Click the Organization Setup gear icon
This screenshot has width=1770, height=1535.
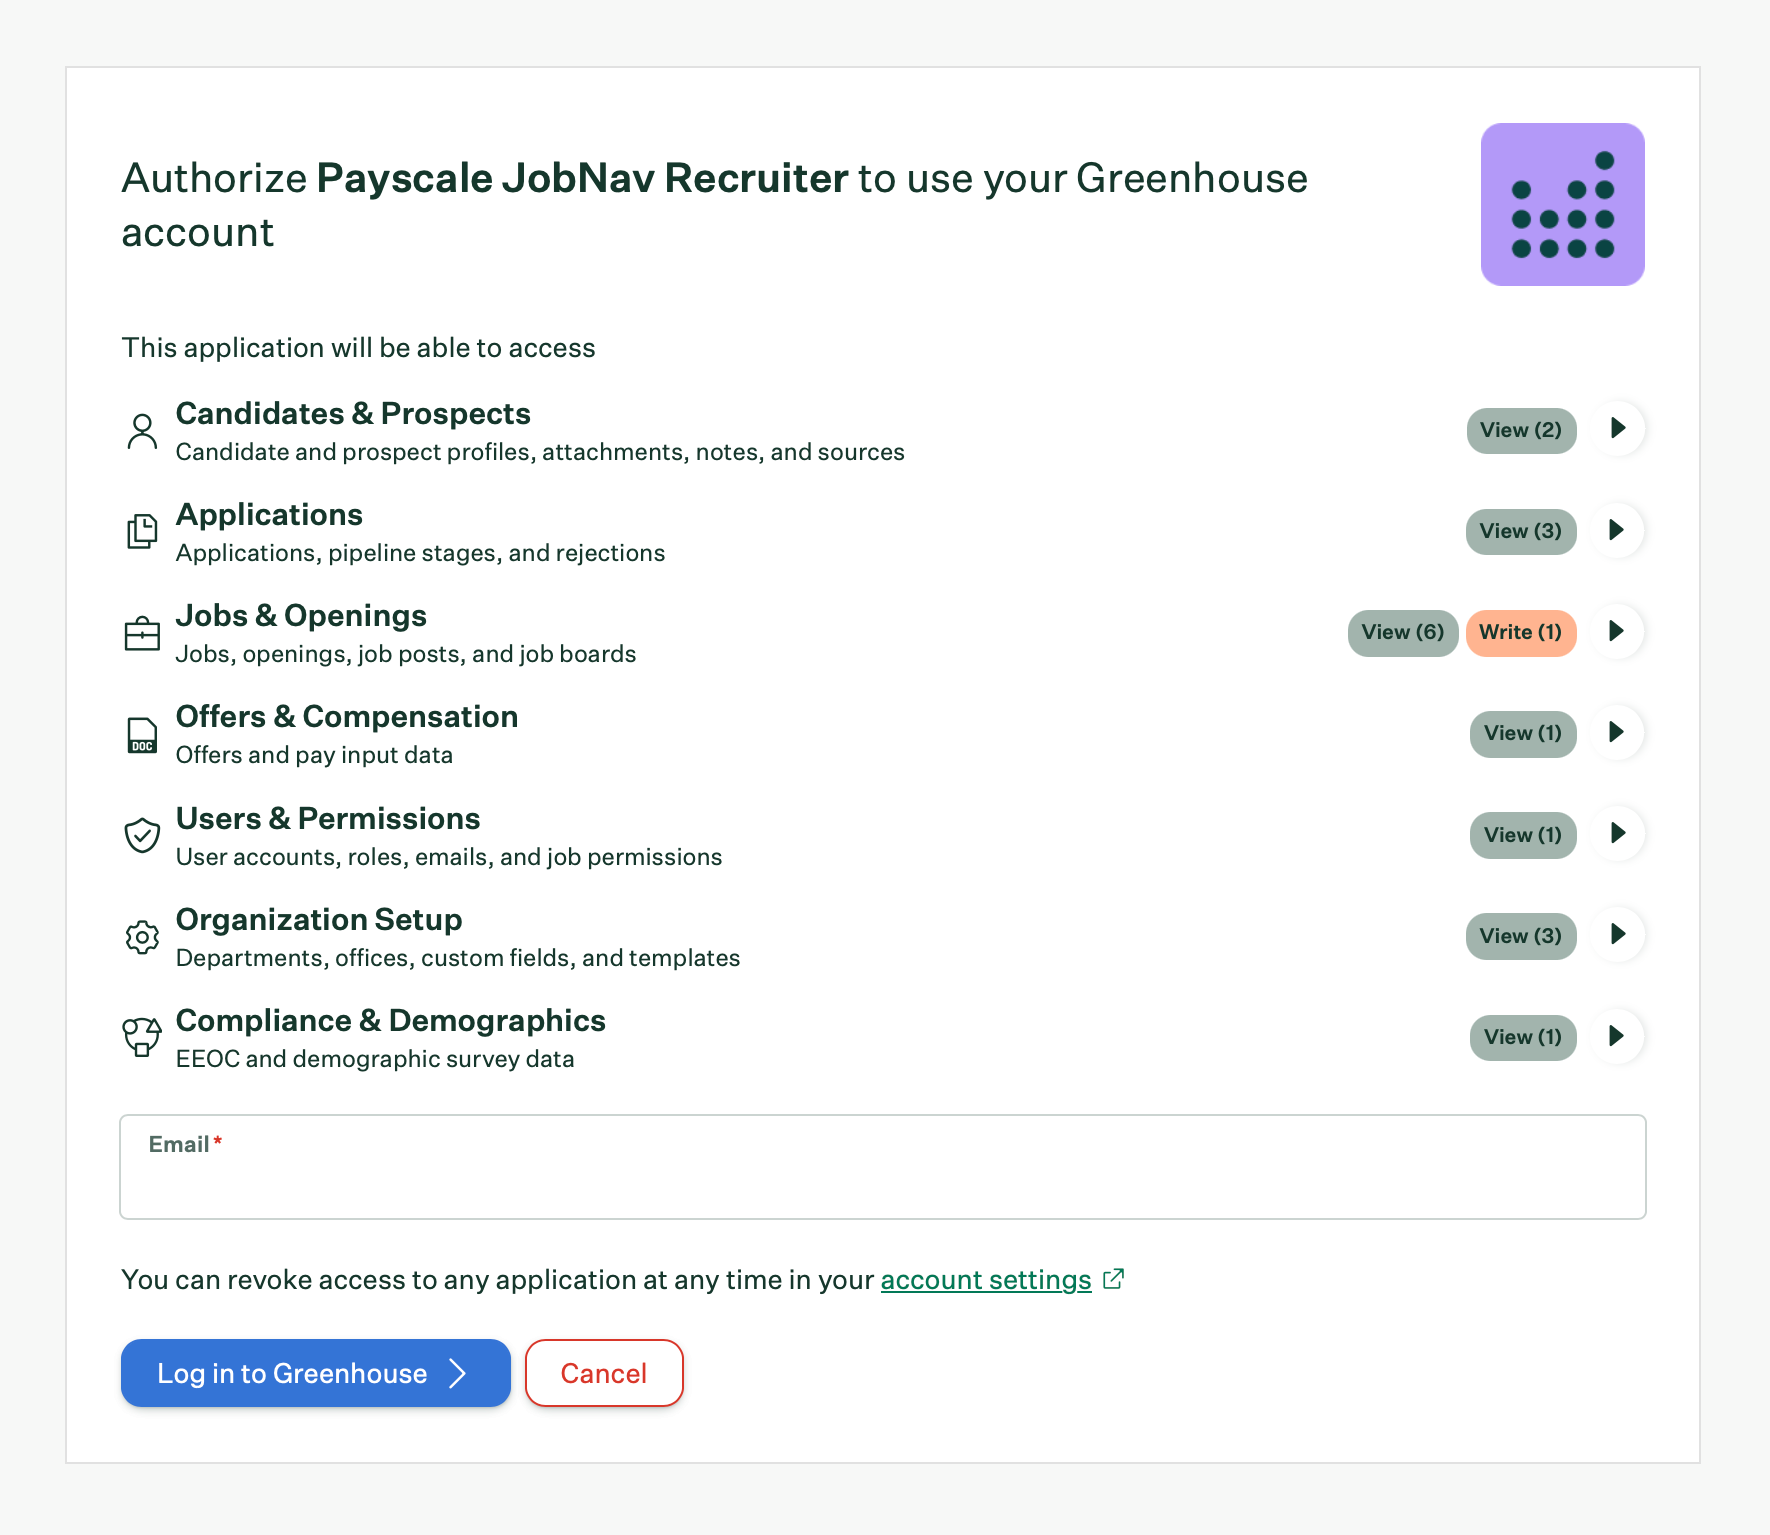pos(142,937)
